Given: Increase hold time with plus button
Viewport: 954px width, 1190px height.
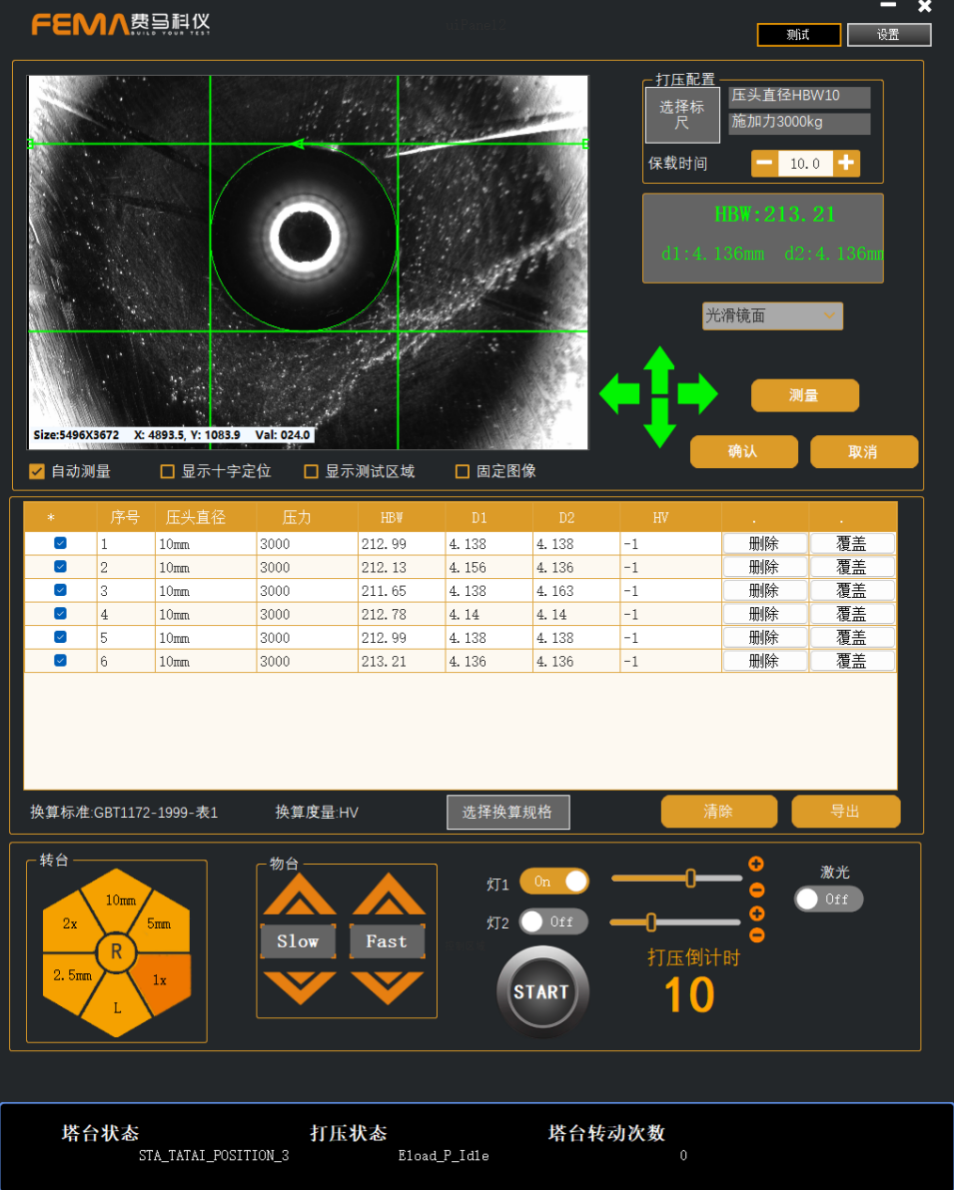Looking at the screenshot, I should 846,163.
